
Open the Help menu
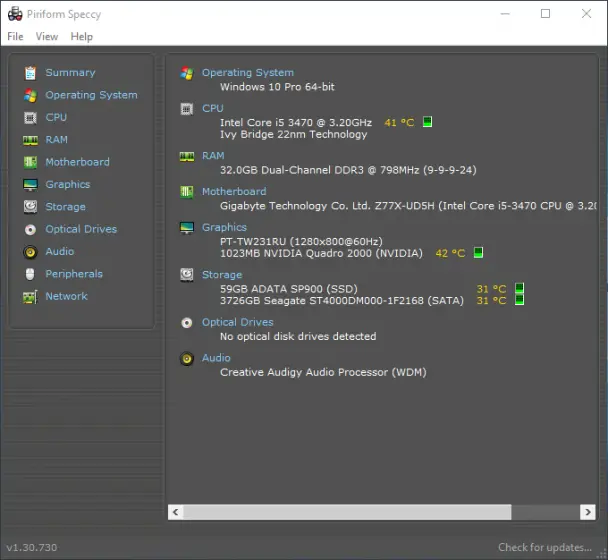(82, 36)
